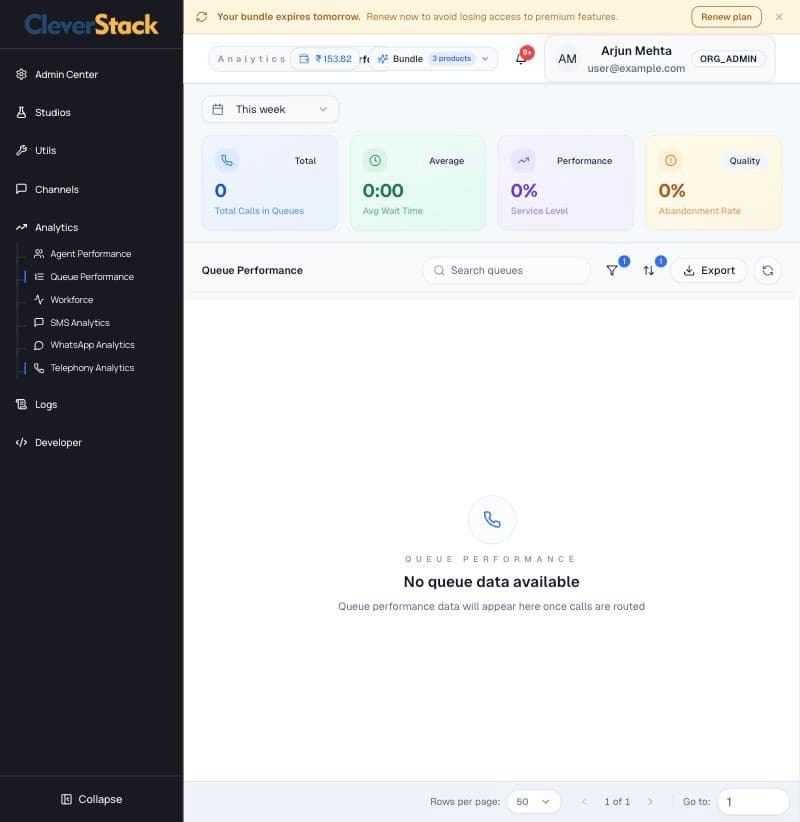Click the sort arrows icon
This screenshot has width=800, height=822.
click(648, 271)
